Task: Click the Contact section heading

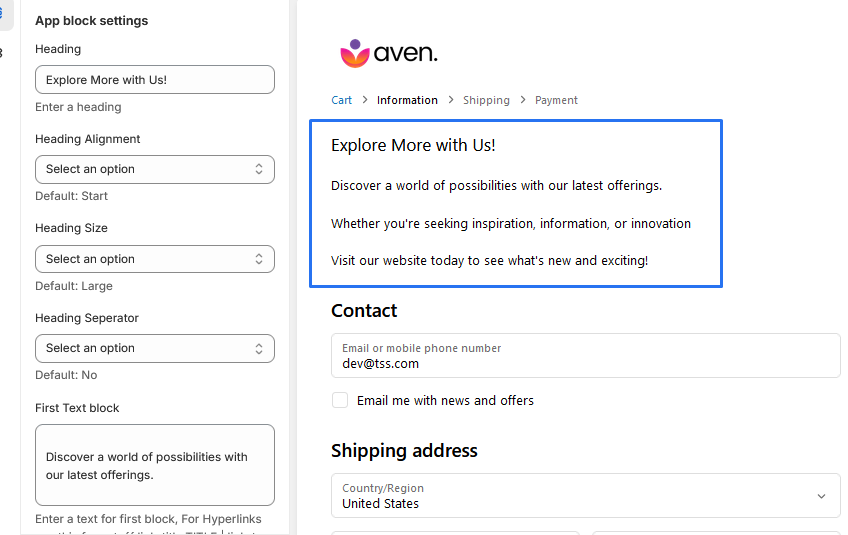Action: (364, 311)
